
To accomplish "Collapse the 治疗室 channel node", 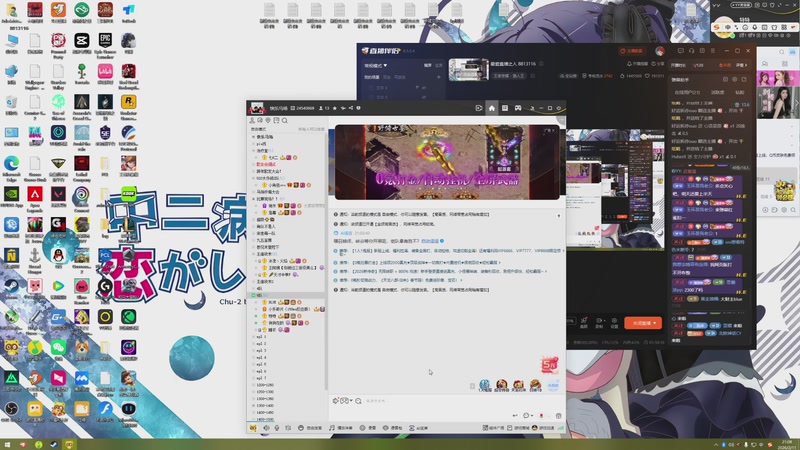I will pyautogui.click(x=254, y=151).
